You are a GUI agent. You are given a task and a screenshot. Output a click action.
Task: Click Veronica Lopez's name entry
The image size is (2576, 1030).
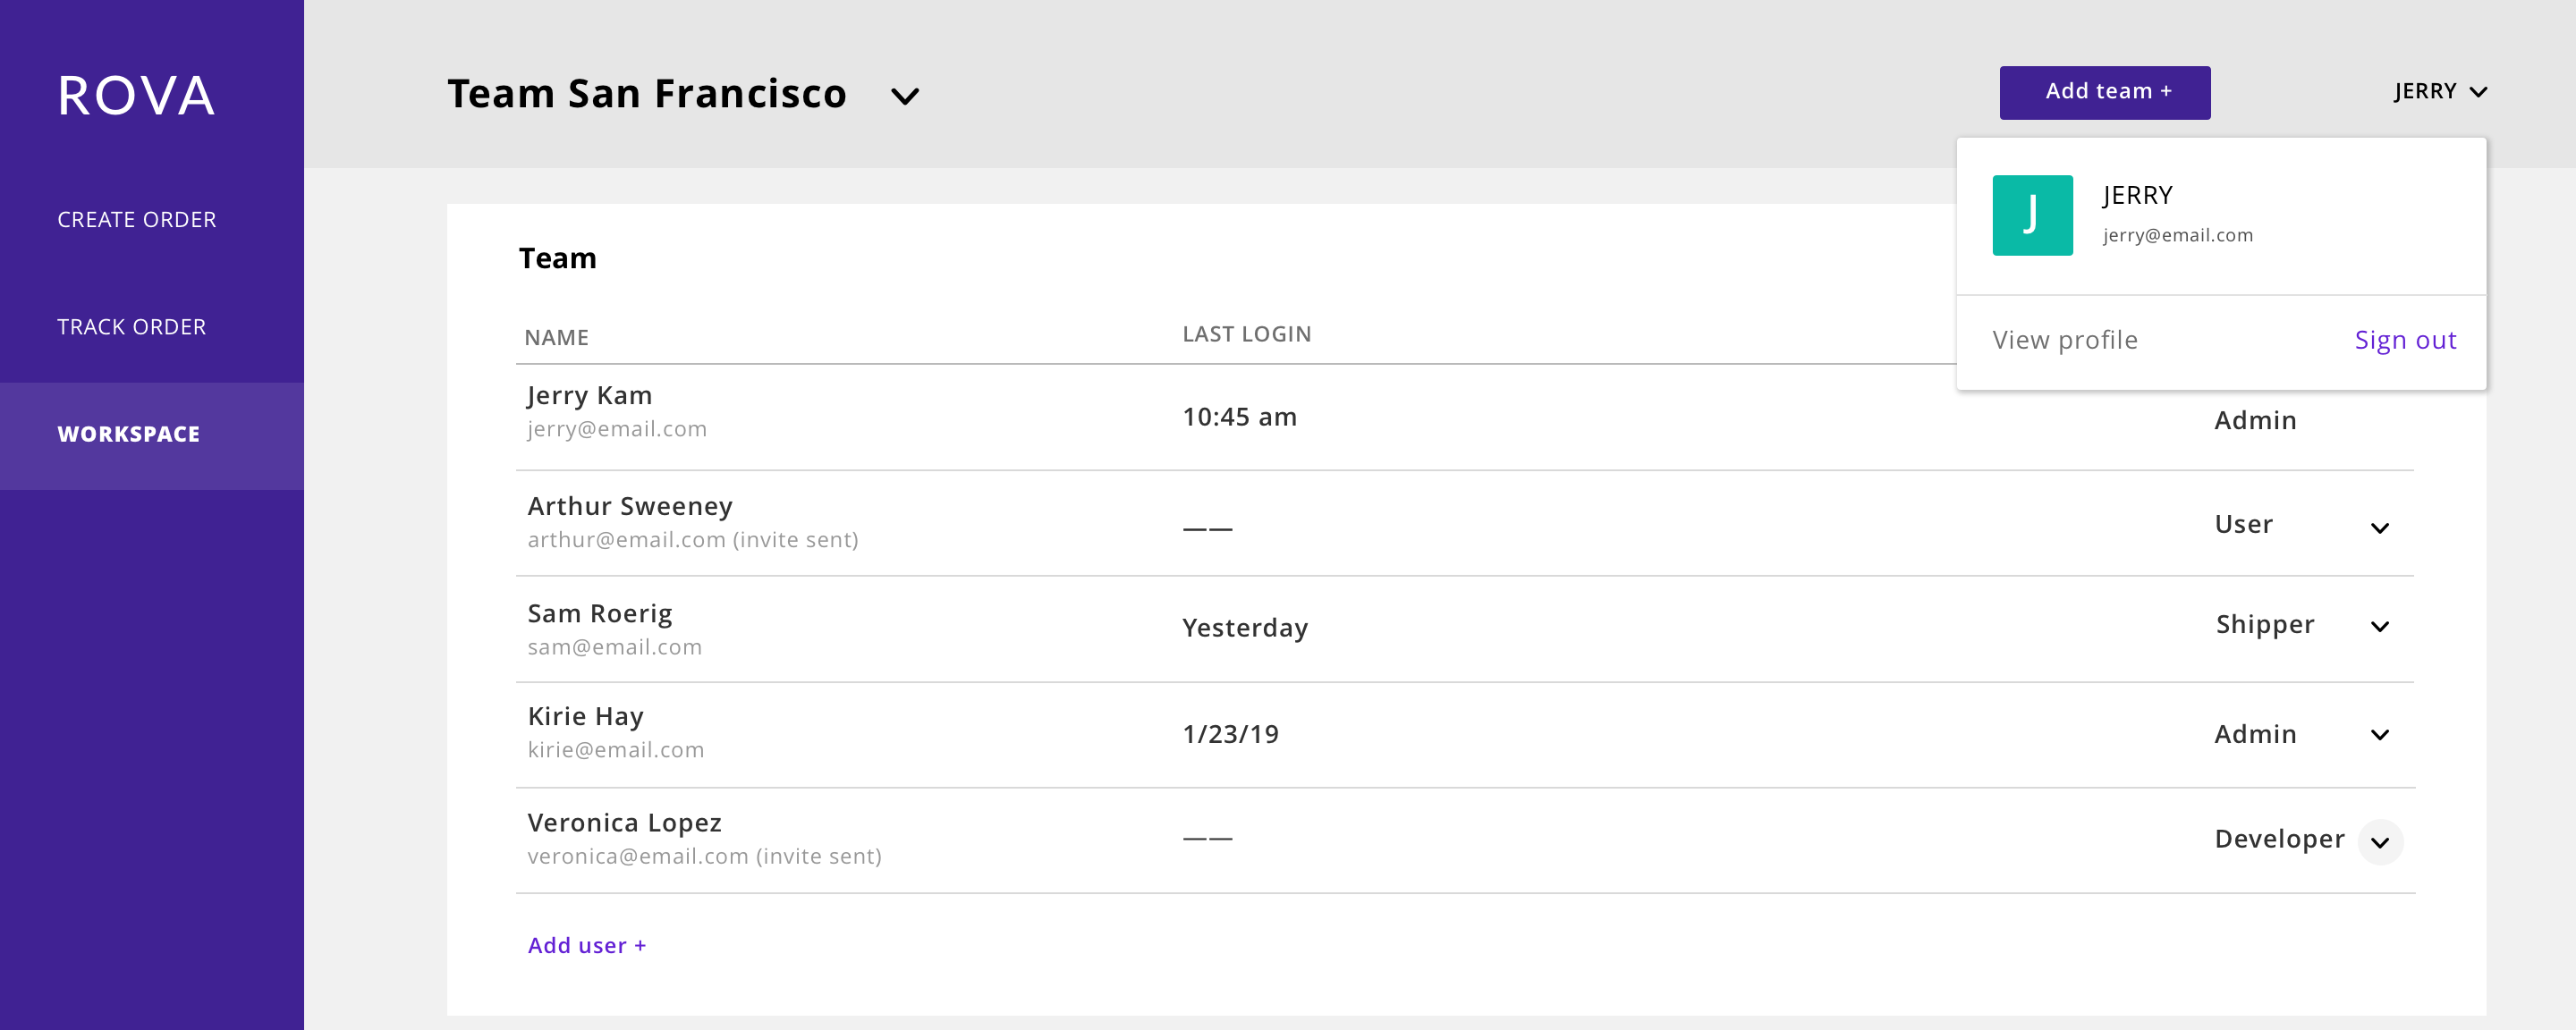624,823
